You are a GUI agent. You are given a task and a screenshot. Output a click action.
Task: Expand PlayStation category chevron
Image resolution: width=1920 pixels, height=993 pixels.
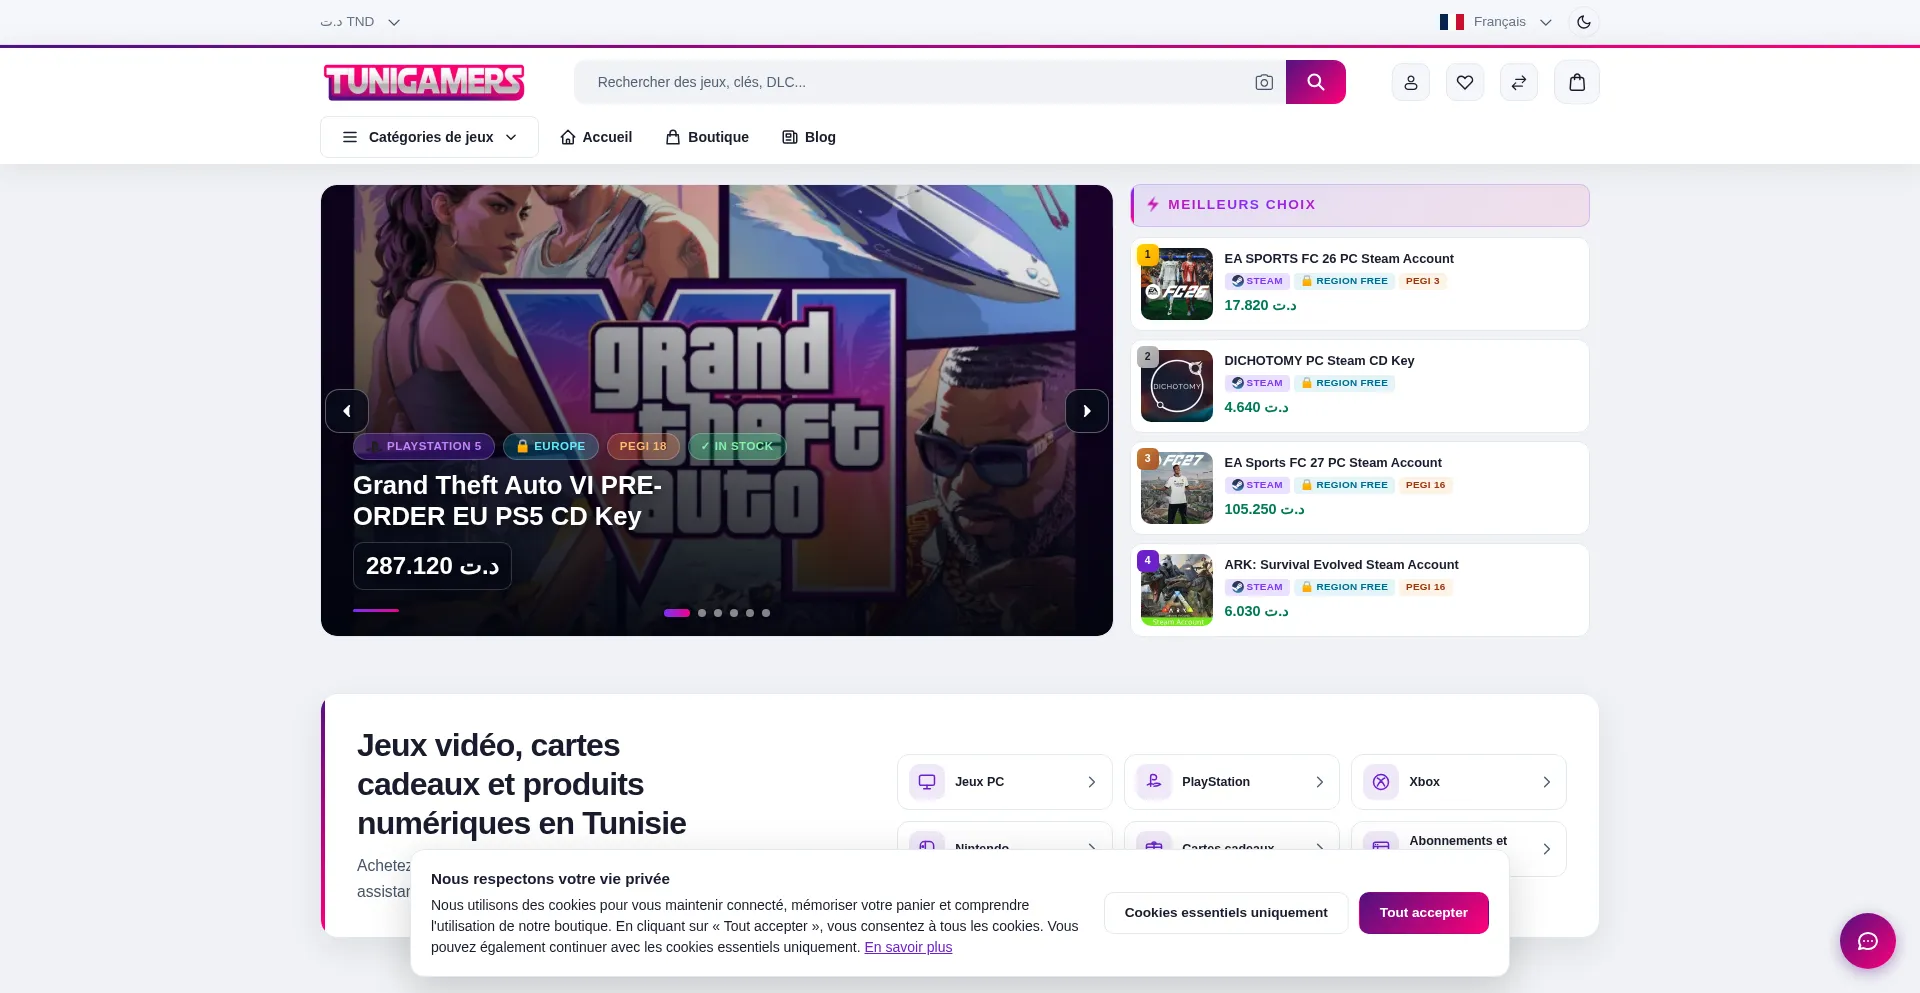(x=1320, y=782)
